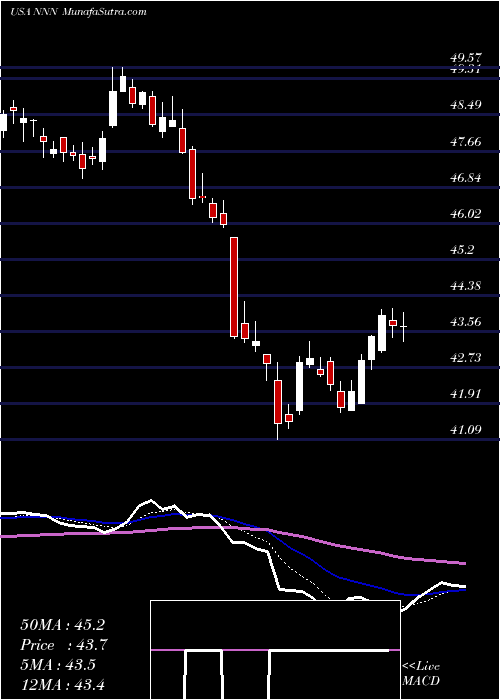500x700 pixels.
Task: Click the 45.2 price axis label
Action: [x=462, y=250]
